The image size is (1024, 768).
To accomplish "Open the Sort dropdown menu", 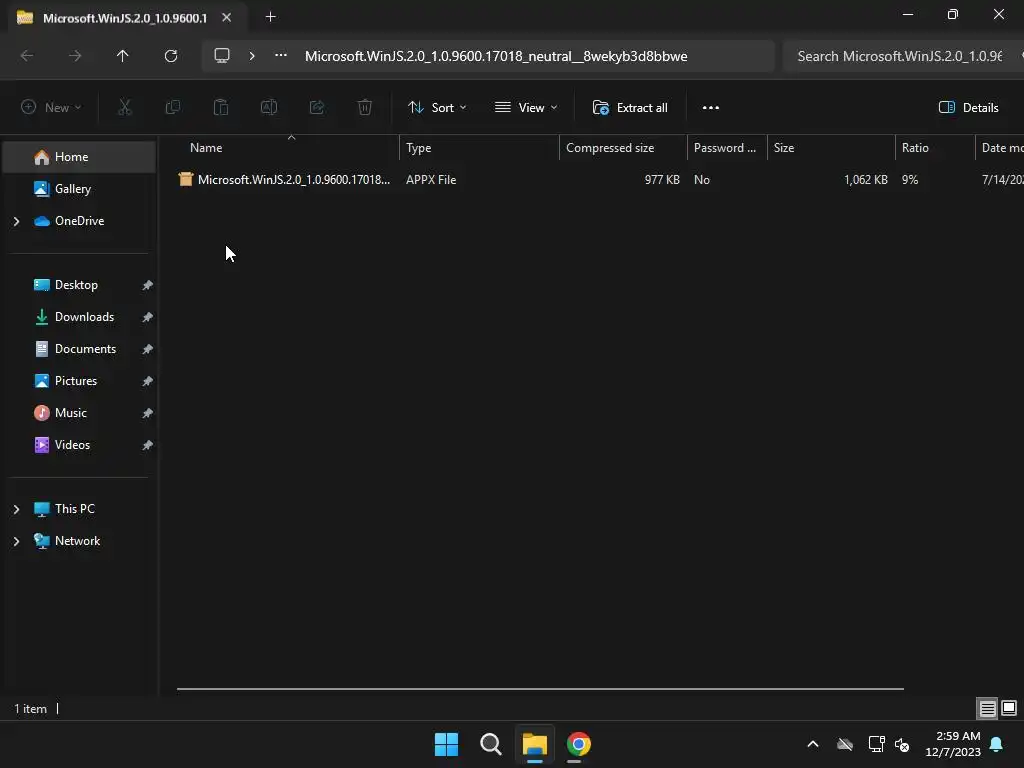I will [x=437, y=108].
